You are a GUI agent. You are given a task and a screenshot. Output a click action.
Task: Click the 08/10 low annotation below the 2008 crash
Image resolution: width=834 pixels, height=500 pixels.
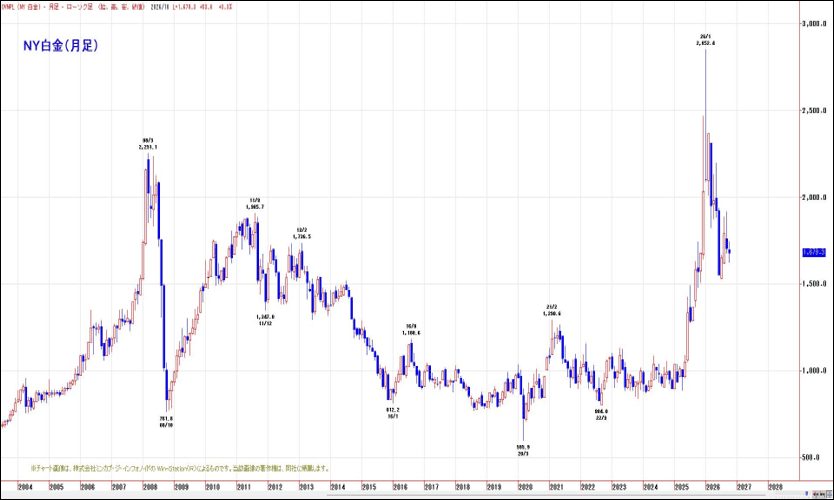pos(166,422)
